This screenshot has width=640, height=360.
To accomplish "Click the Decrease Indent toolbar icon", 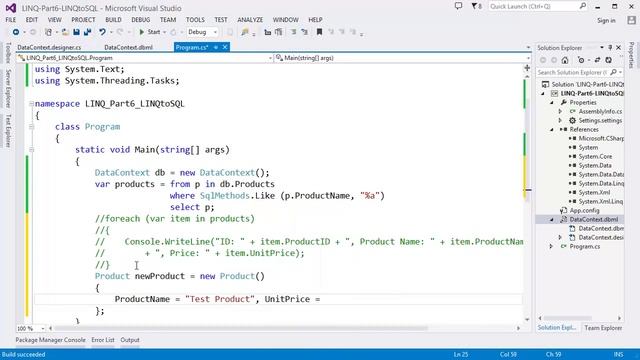I will pyautogui.click(x=267, y=32).
